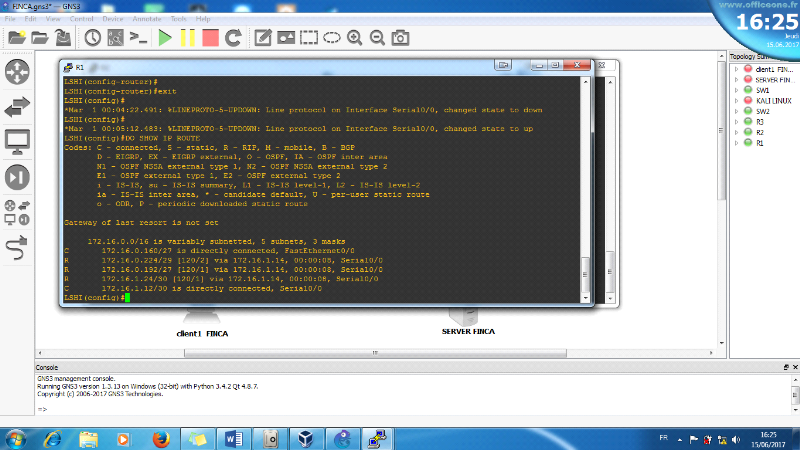The width and height of the screenshot is (800, 450).
Task: Open the View menu
Action: [x=53, y=19]
